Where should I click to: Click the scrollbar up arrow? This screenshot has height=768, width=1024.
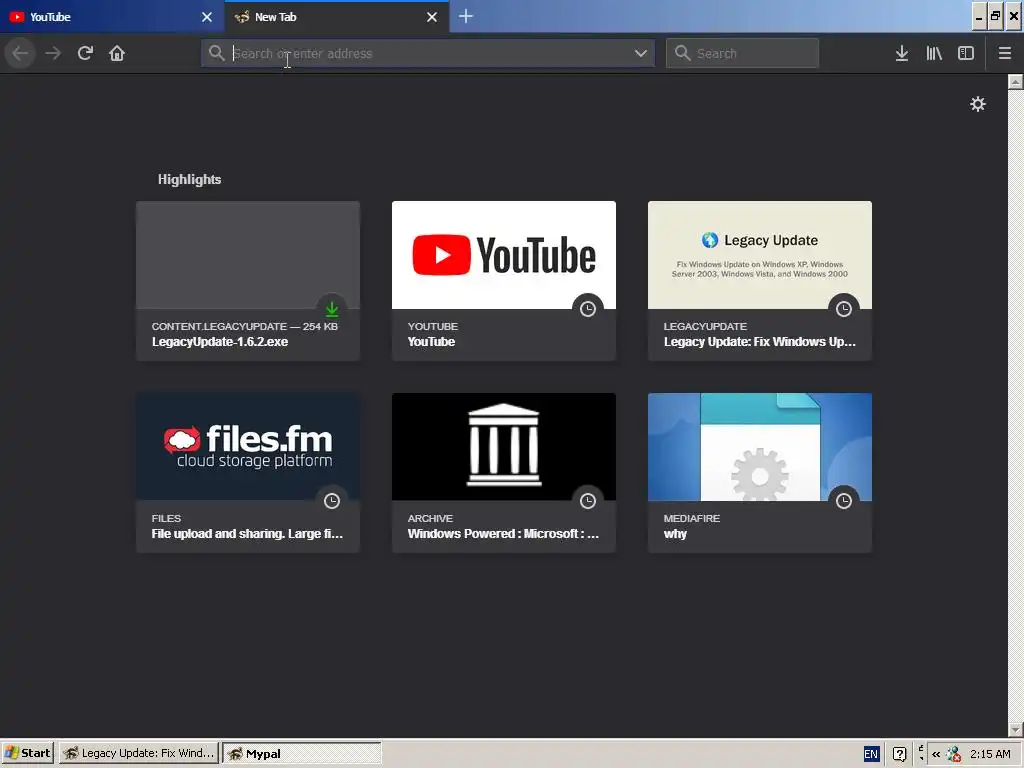1016,82
